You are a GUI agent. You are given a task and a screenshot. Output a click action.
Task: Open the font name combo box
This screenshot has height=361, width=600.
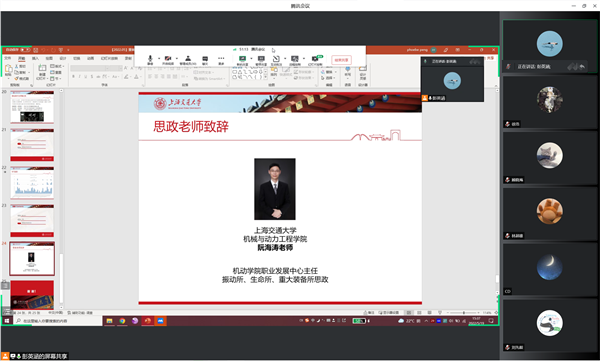point(88,68)
